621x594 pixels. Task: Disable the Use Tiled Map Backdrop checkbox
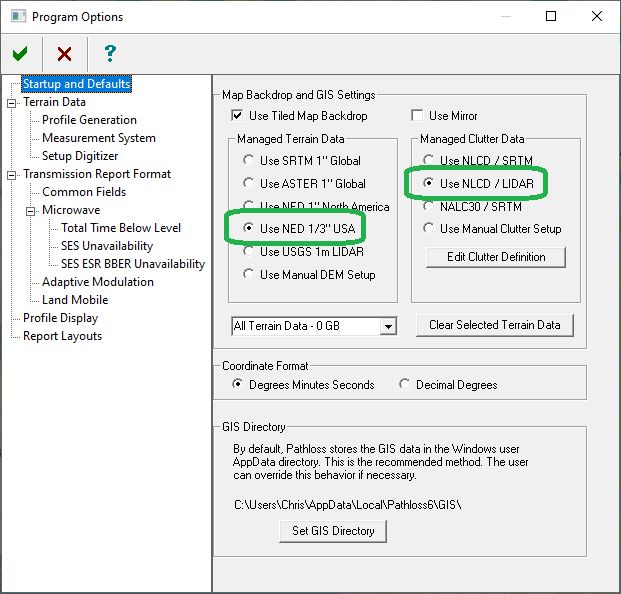[x=237, y=116]
